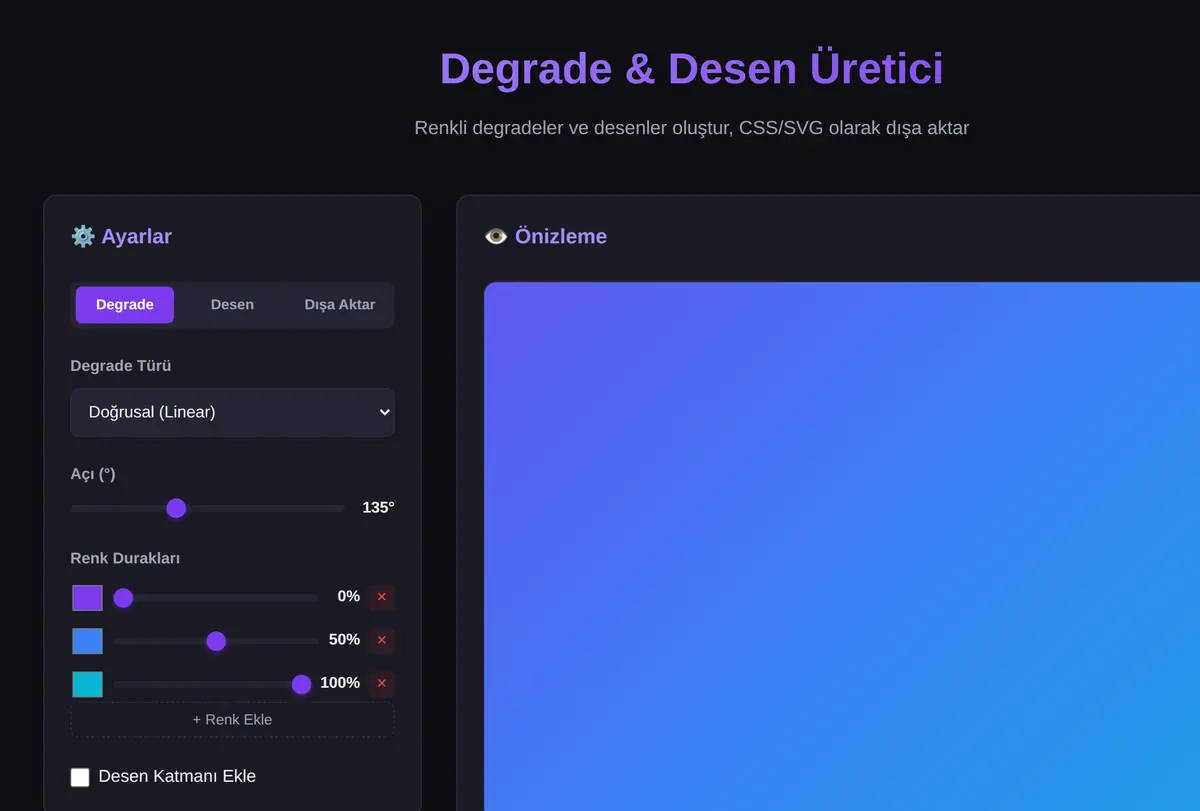The height and width of the screenshot is (811, 1200).
Task: Remove the 100% color stop
Action: coord(381,684)
